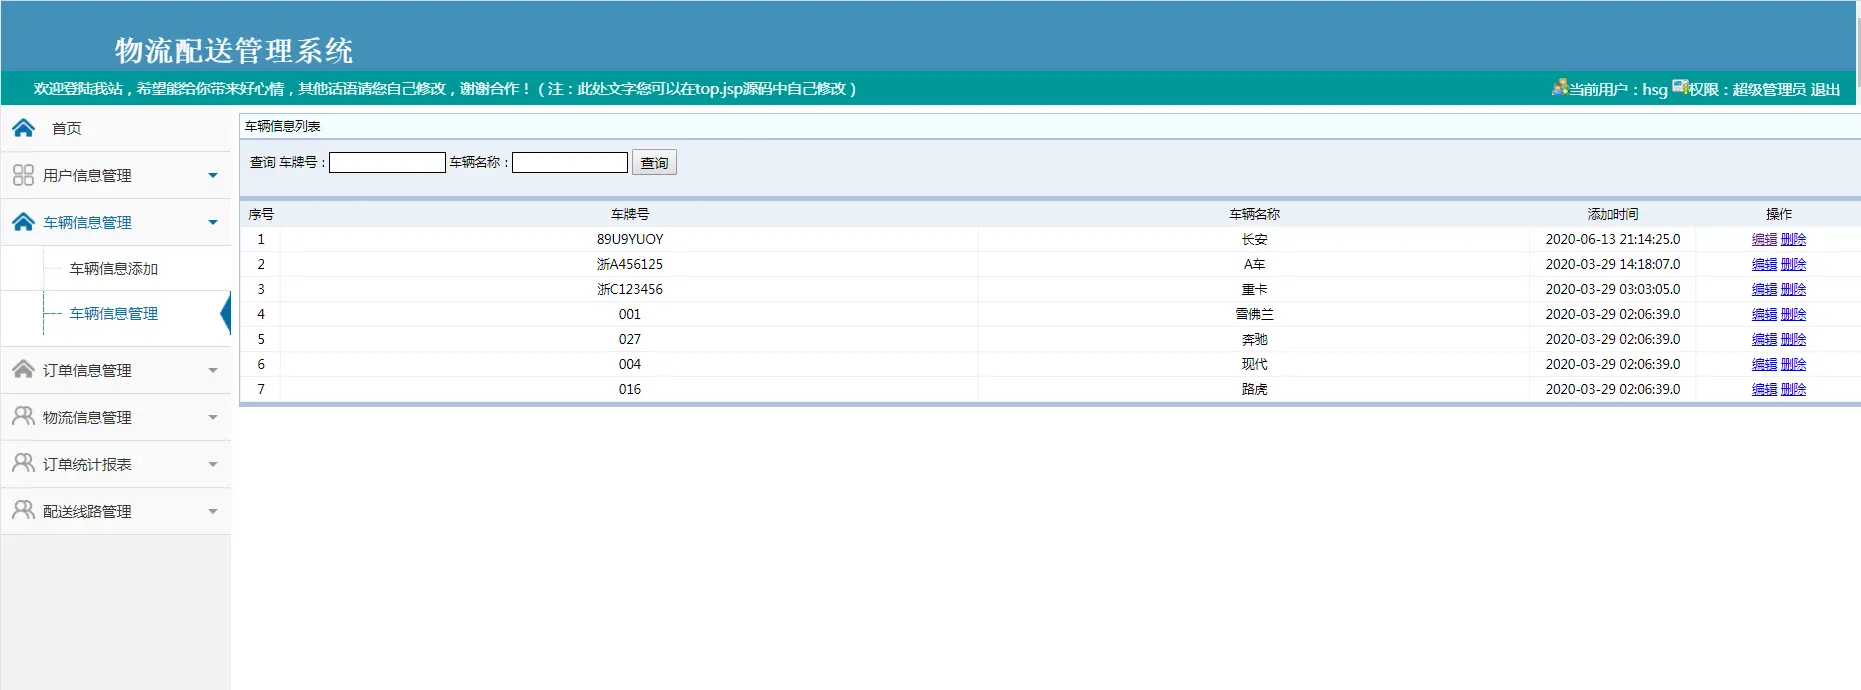Click the 查询 search button
The width and height of the screenshot is (1861, 690).
[654, 162]
